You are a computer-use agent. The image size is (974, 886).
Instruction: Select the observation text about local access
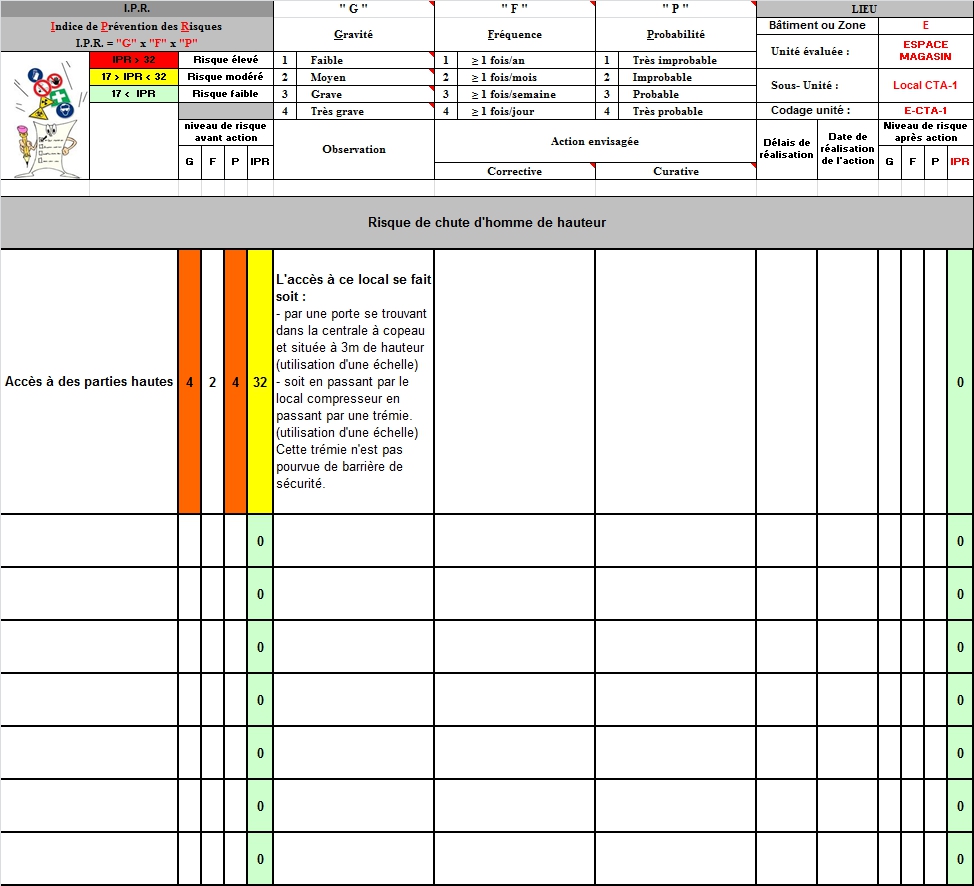coord(353,382)
